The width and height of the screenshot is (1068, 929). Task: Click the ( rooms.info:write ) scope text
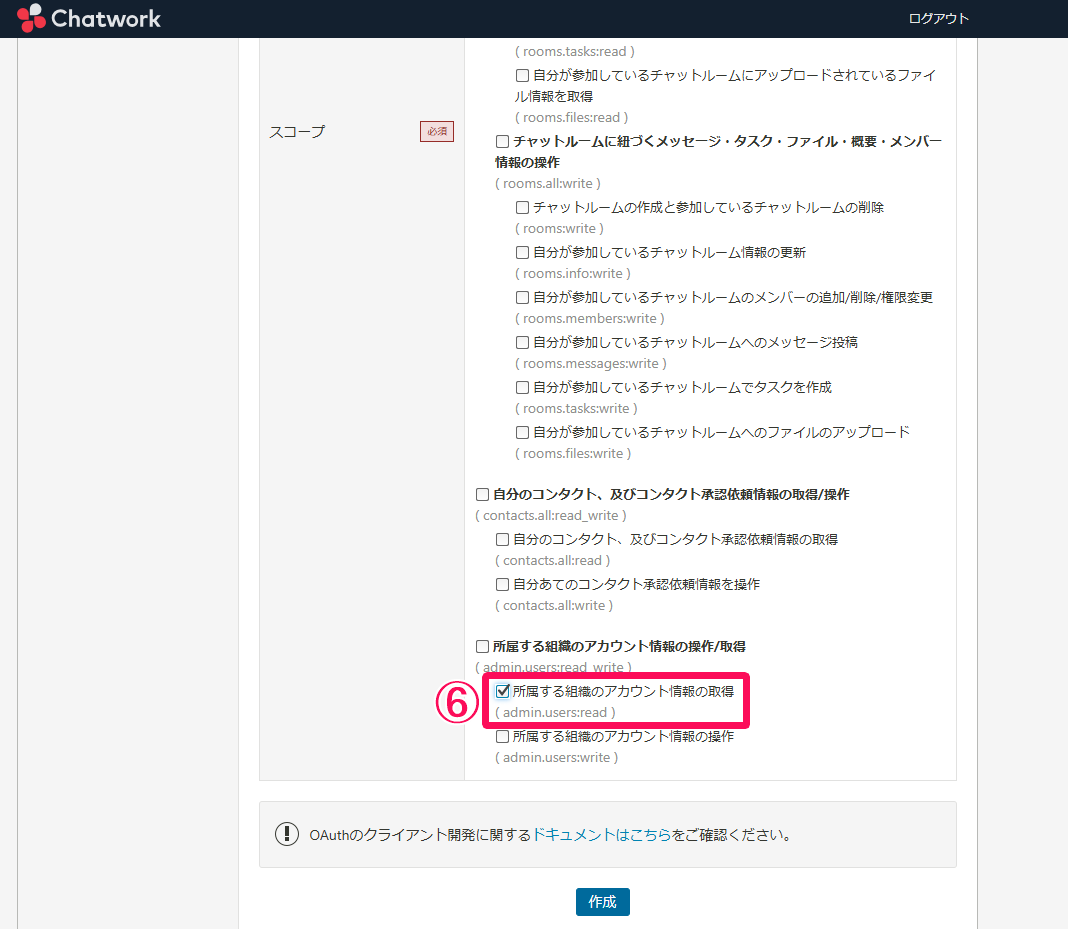573,274
